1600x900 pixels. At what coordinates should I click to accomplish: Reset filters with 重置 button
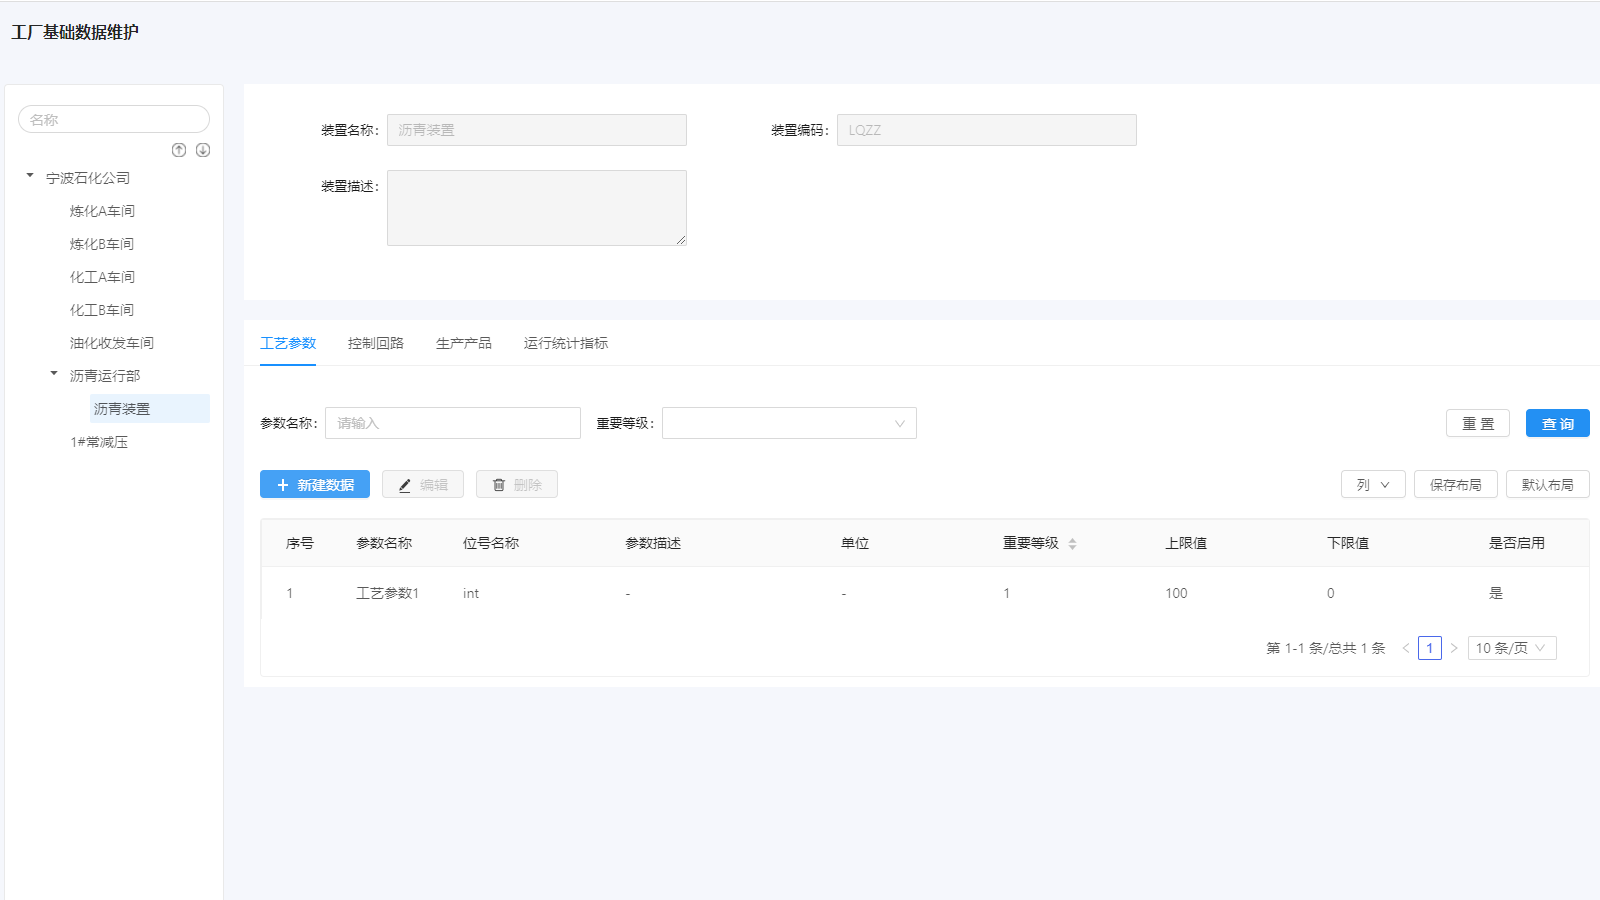coord(1477,424)
